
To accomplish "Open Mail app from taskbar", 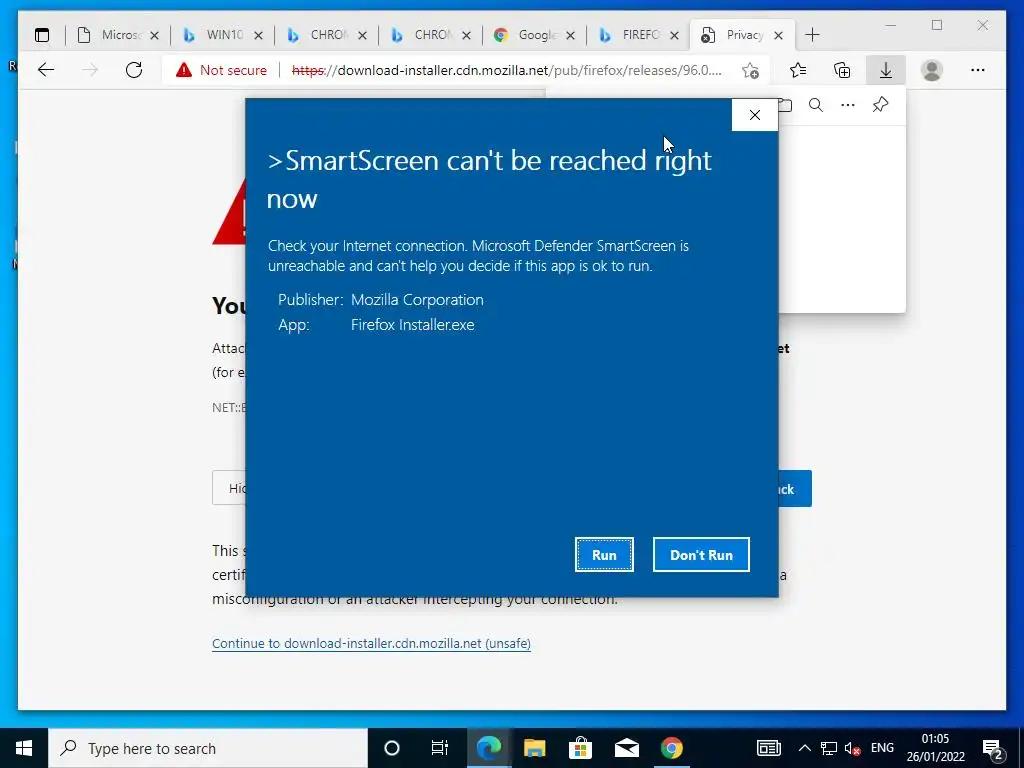I will 626,748.
